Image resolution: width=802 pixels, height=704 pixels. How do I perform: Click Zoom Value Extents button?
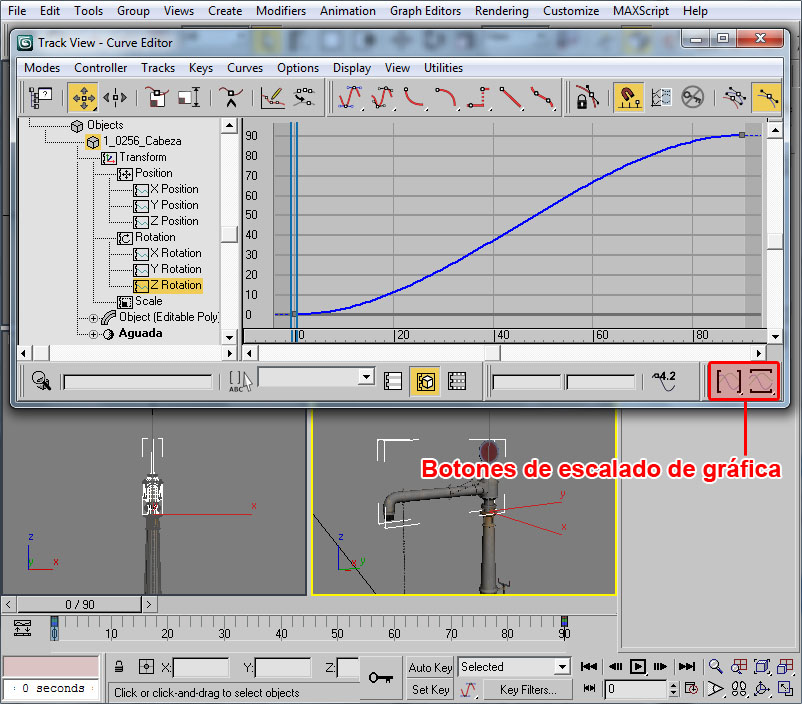[762, 381]
